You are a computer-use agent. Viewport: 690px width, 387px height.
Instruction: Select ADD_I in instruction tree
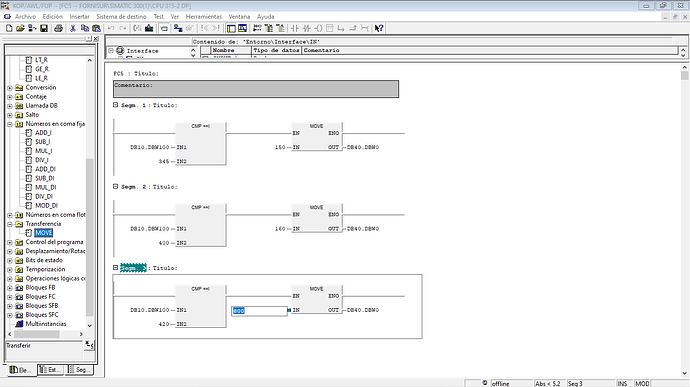tap(43, 133)
